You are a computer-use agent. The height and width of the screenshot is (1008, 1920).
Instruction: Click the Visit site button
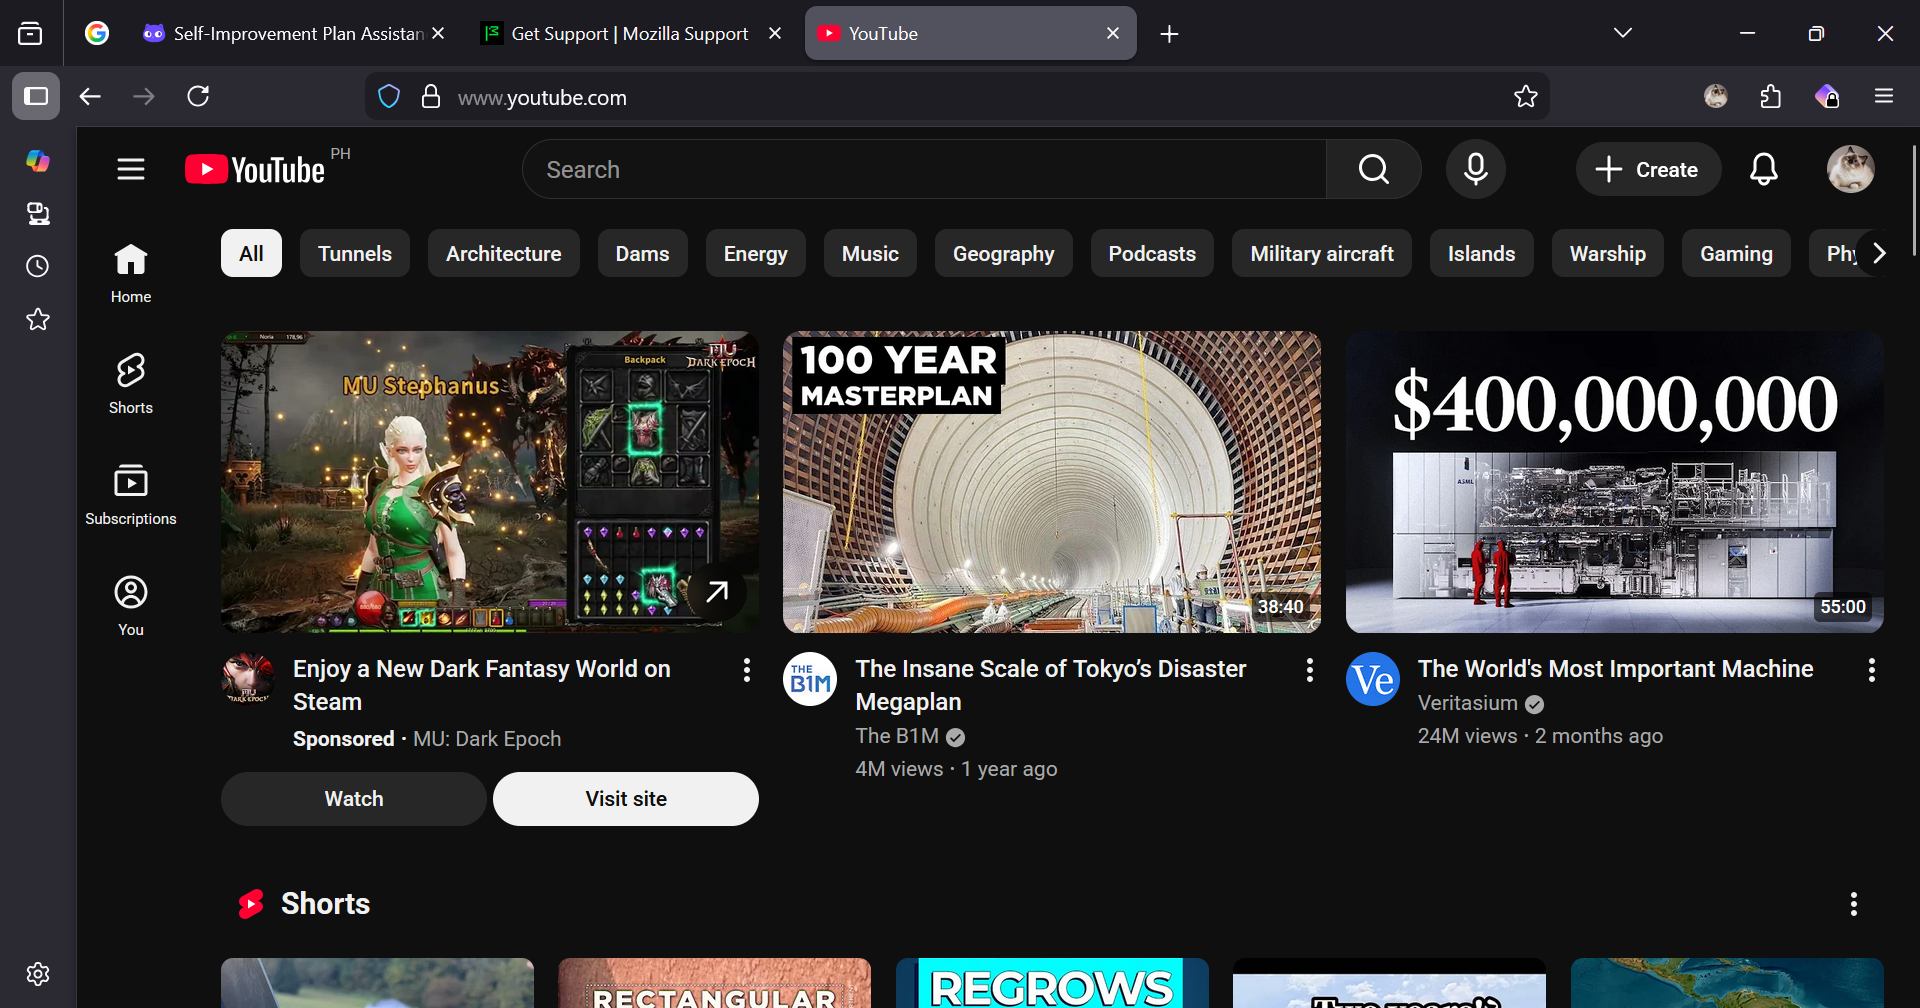(x=625, y=799)
